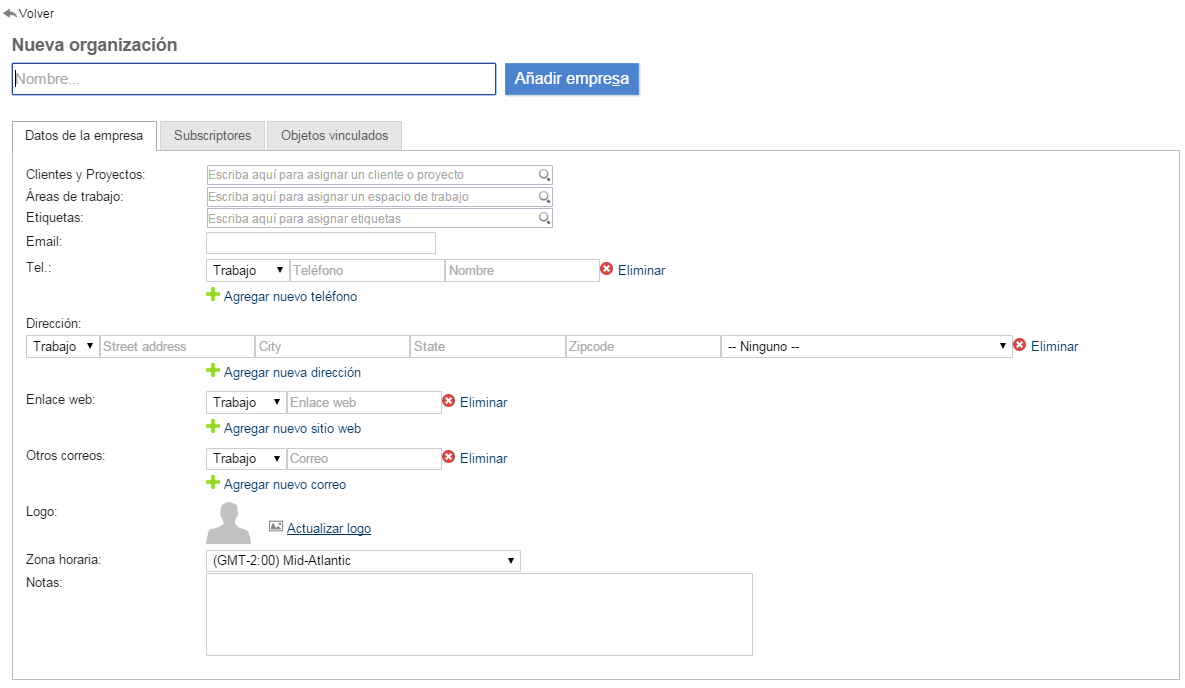The height and width of the screenshot is (688, 1185).
Task: Click the Volver back arrow icon
Action: point(10,14)
